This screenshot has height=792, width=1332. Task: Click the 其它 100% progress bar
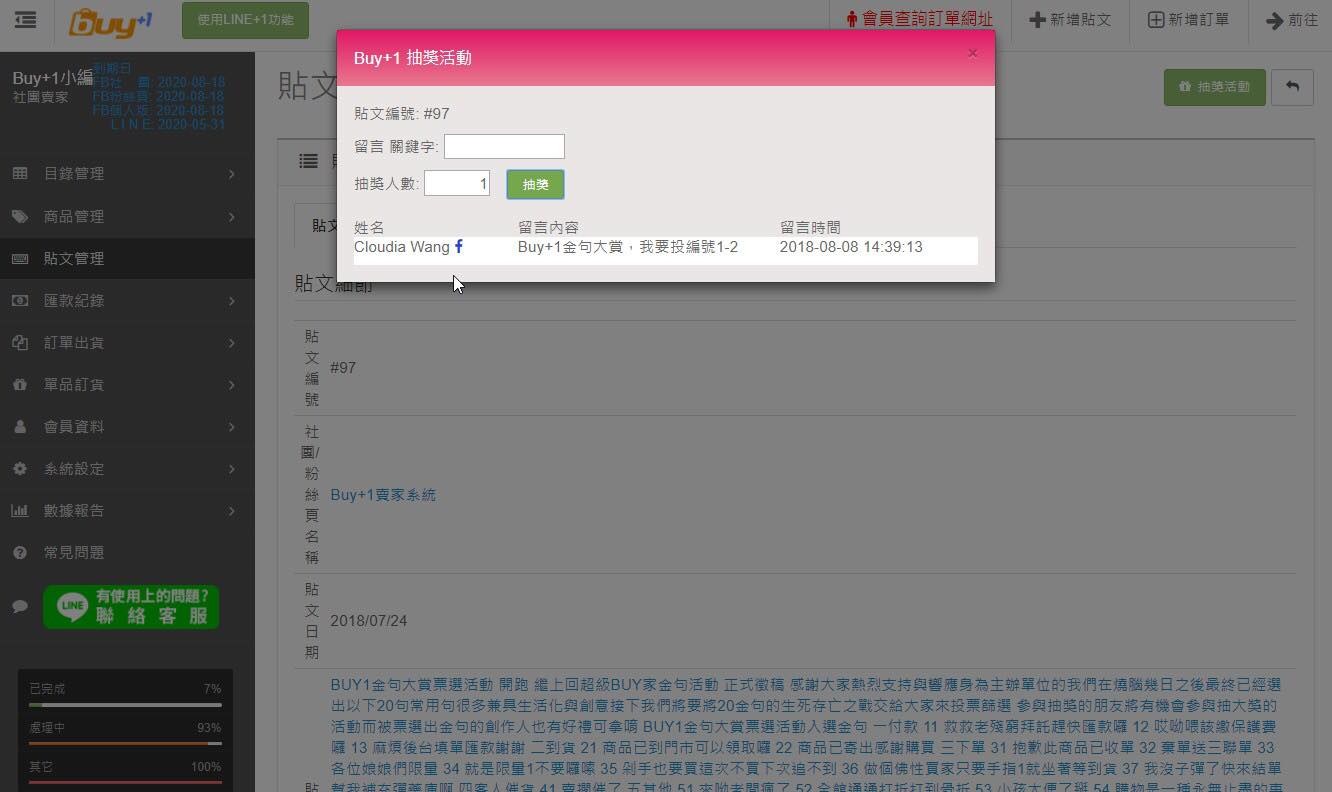click(x=125, y=782)
